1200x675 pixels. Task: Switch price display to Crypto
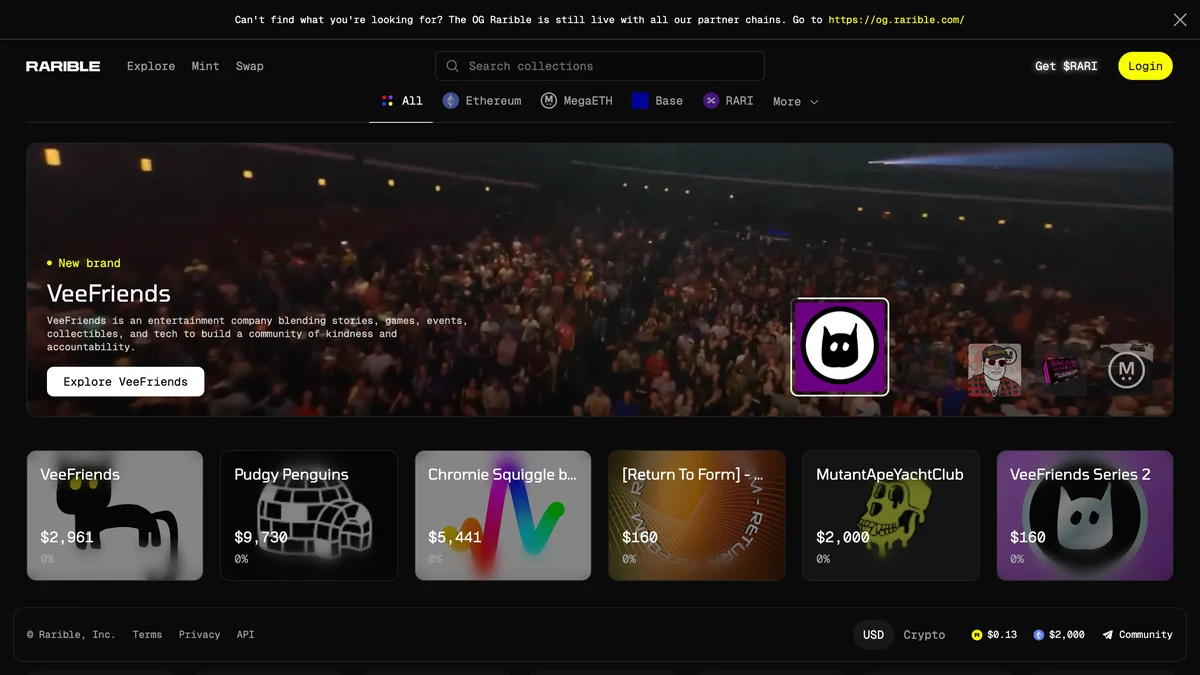pyautogui.click(x=924, y=635)
